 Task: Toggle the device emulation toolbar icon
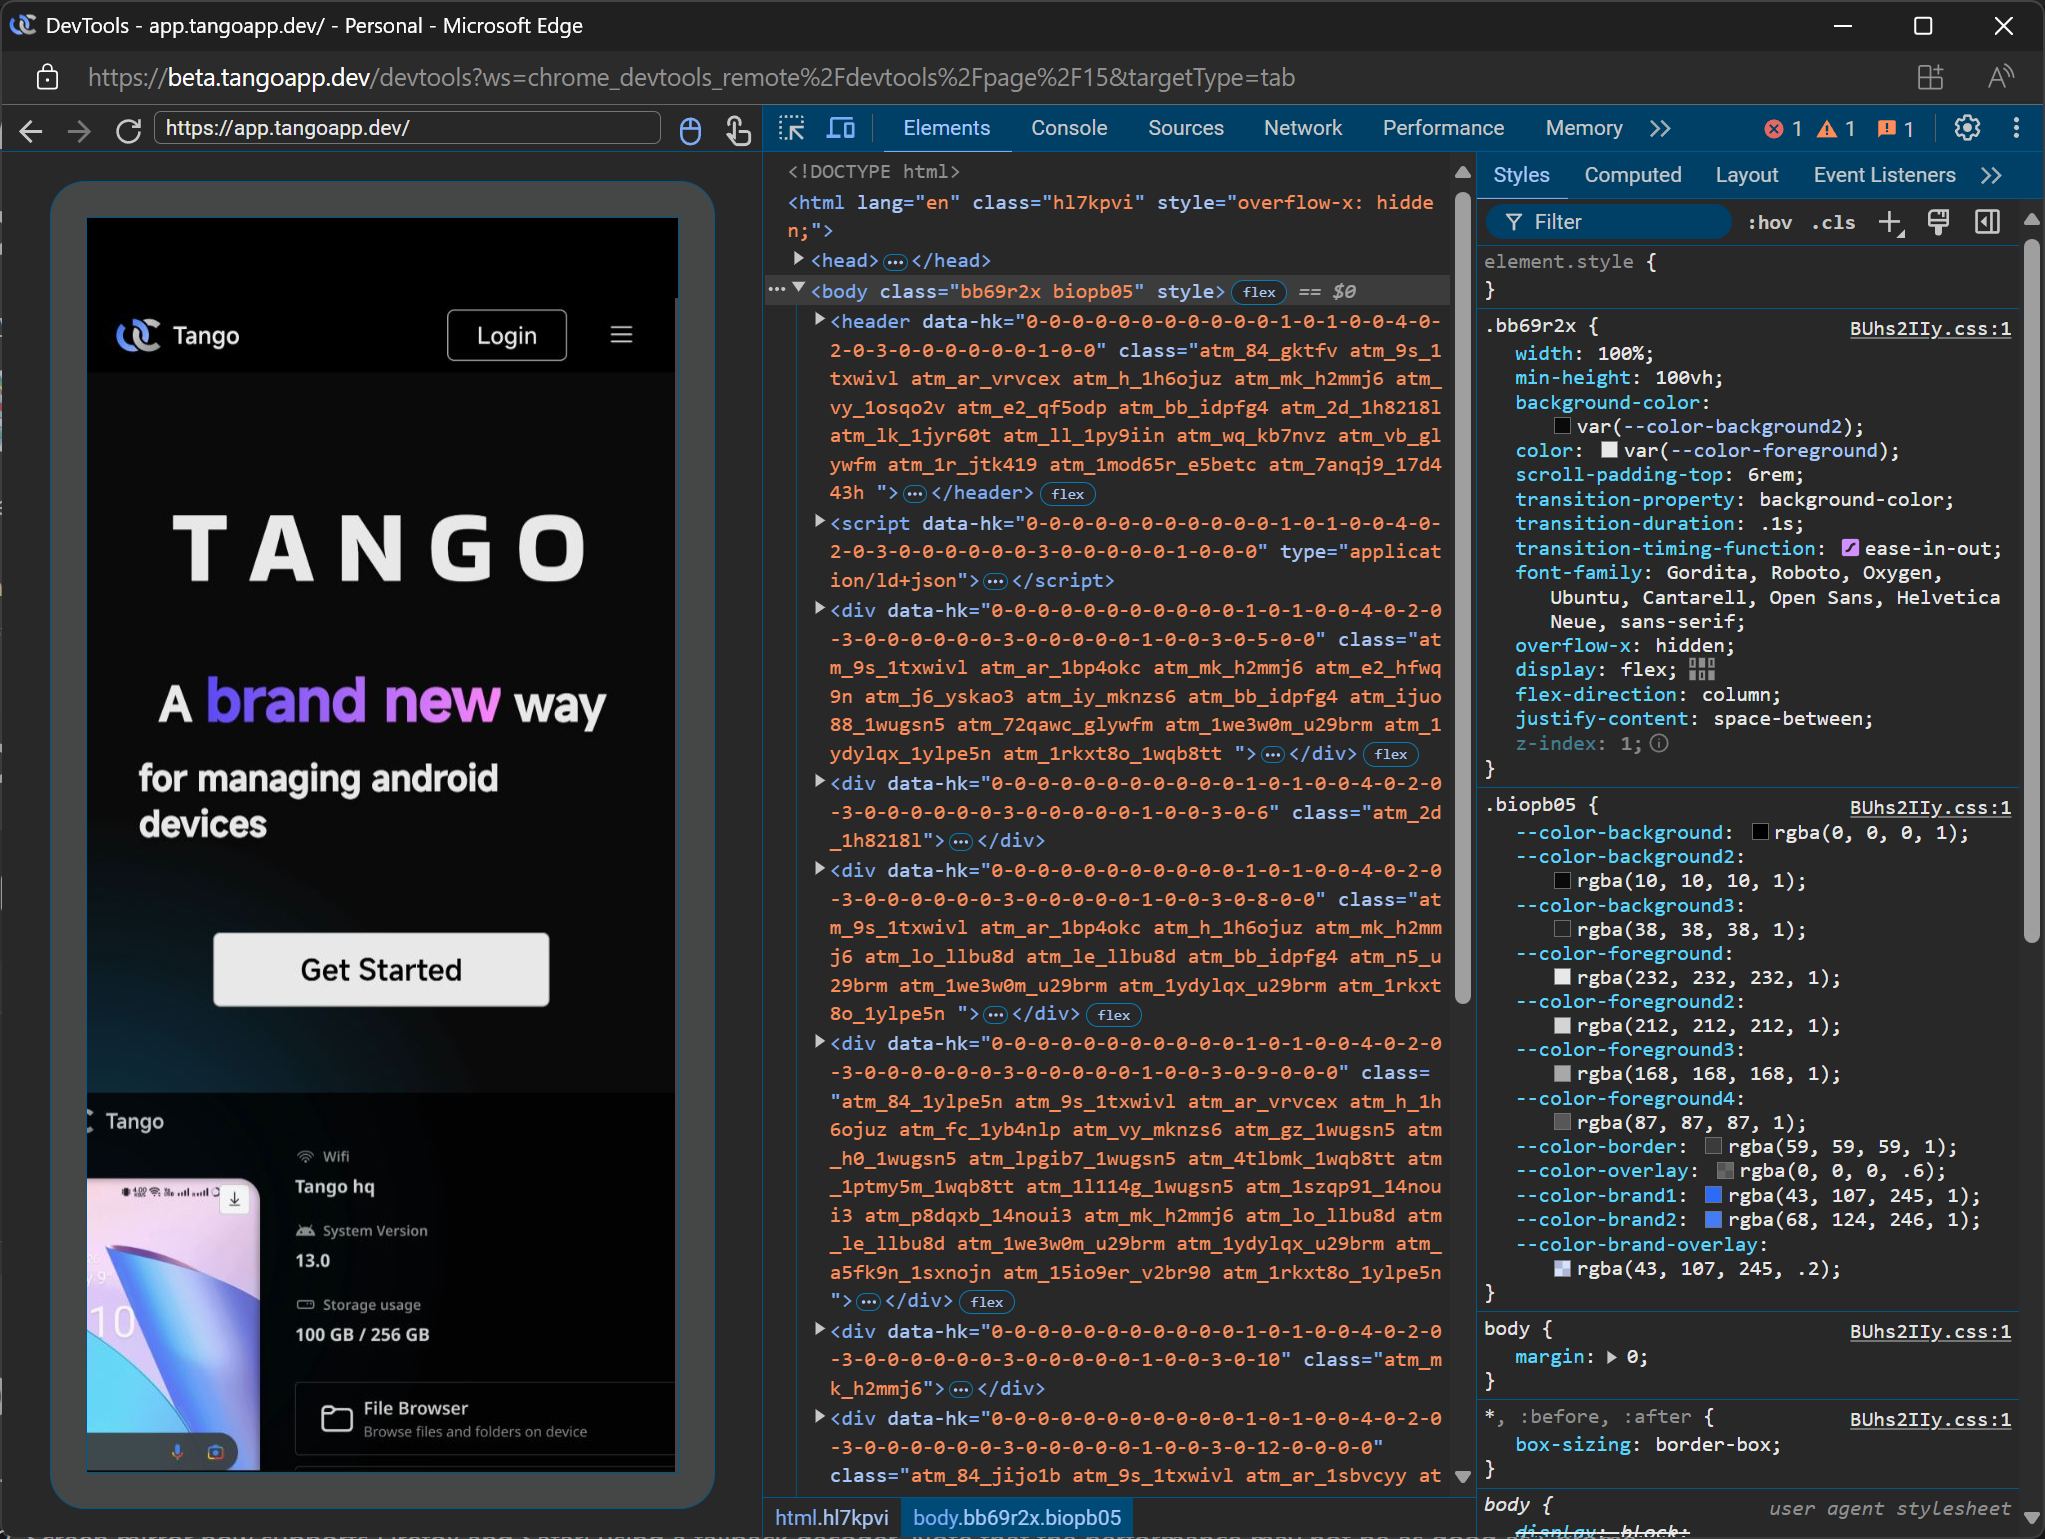point(841,128)
